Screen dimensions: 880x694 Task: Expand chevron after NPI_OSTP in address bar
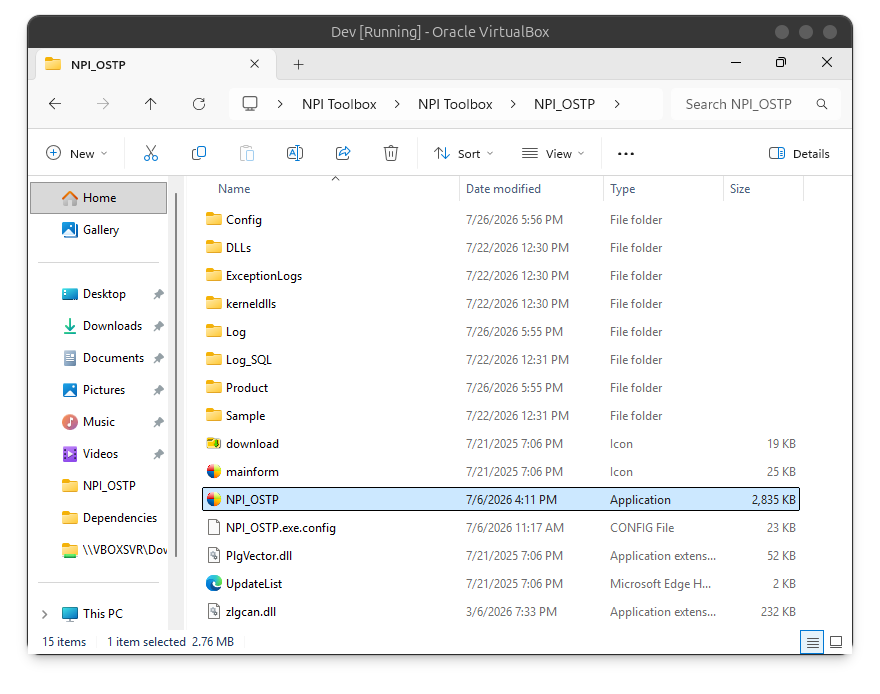617,104
